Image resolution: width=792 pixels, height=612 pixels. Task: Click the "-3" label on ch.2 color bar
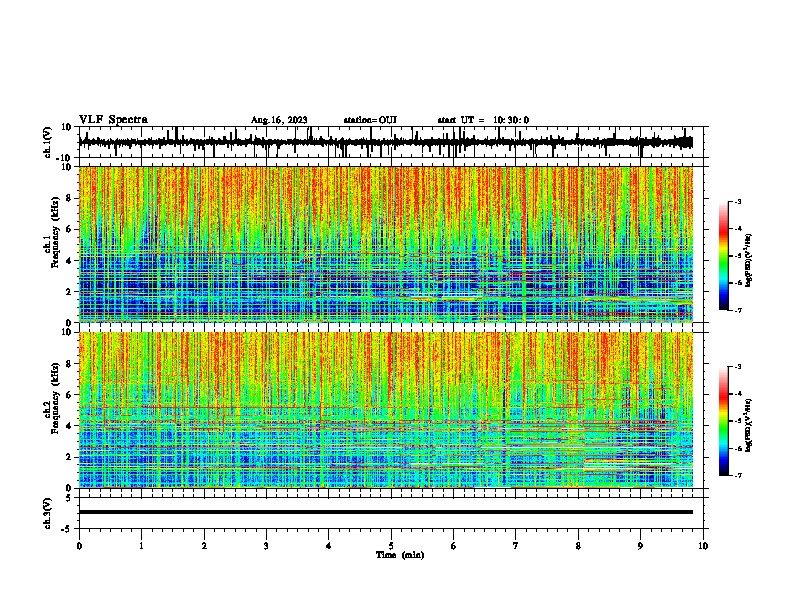(x=738, y=367)
